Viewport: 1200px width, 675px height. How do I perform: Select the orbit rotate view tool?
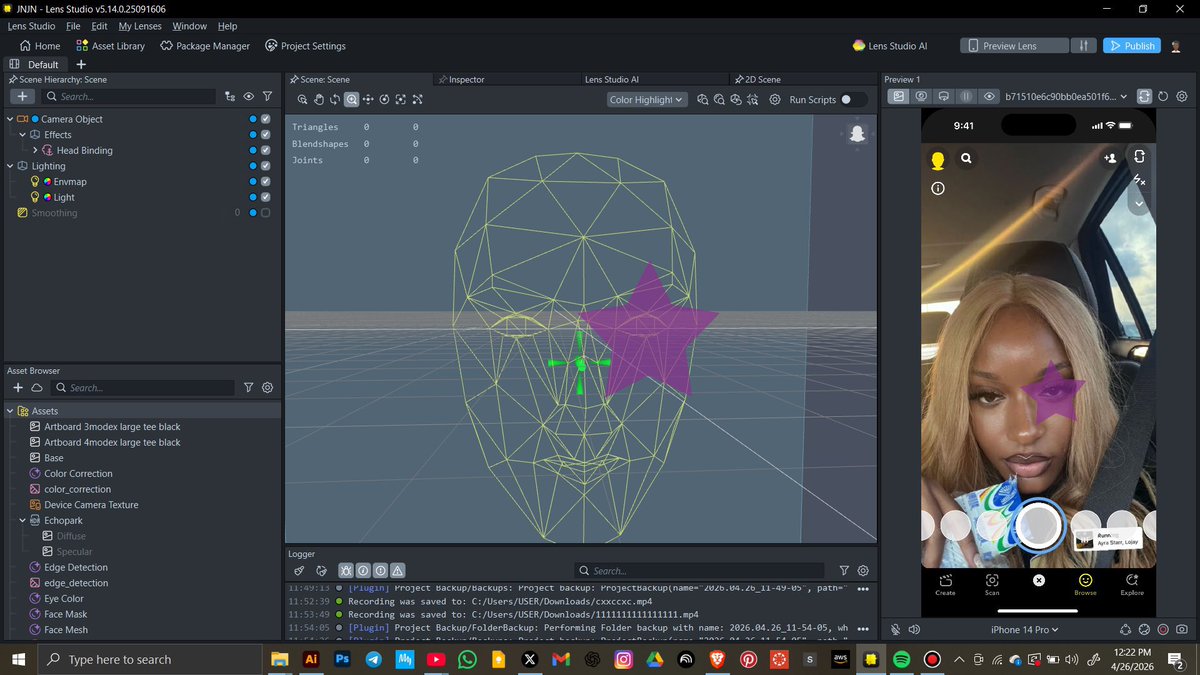coord(335,99)
